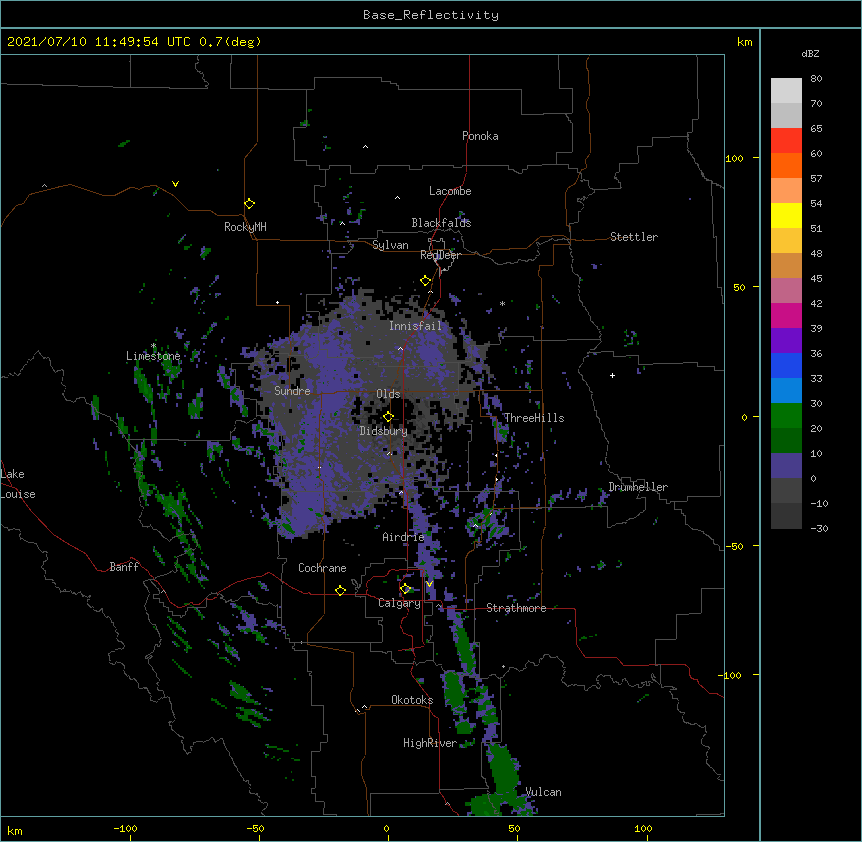Click the Strathmore town label
862x842 pixels.
(516, 608)
